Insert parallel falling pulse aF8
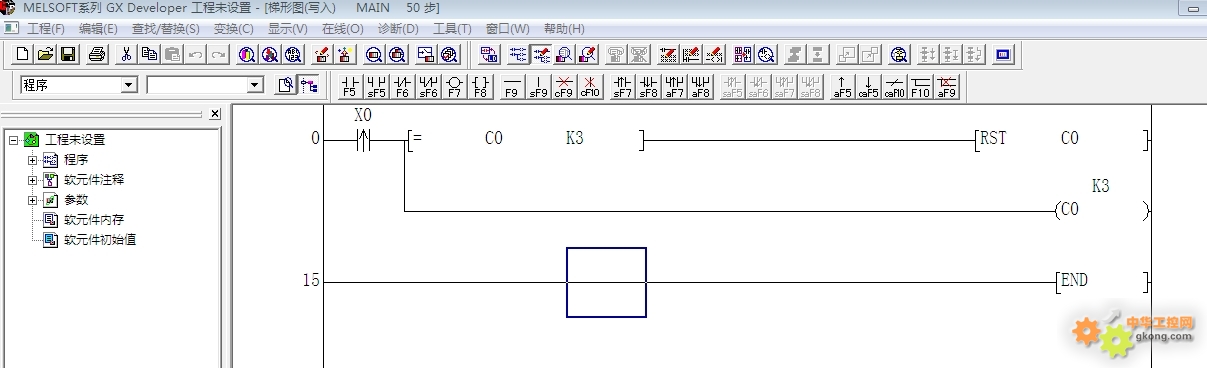1207x368 pixels. 700,86
